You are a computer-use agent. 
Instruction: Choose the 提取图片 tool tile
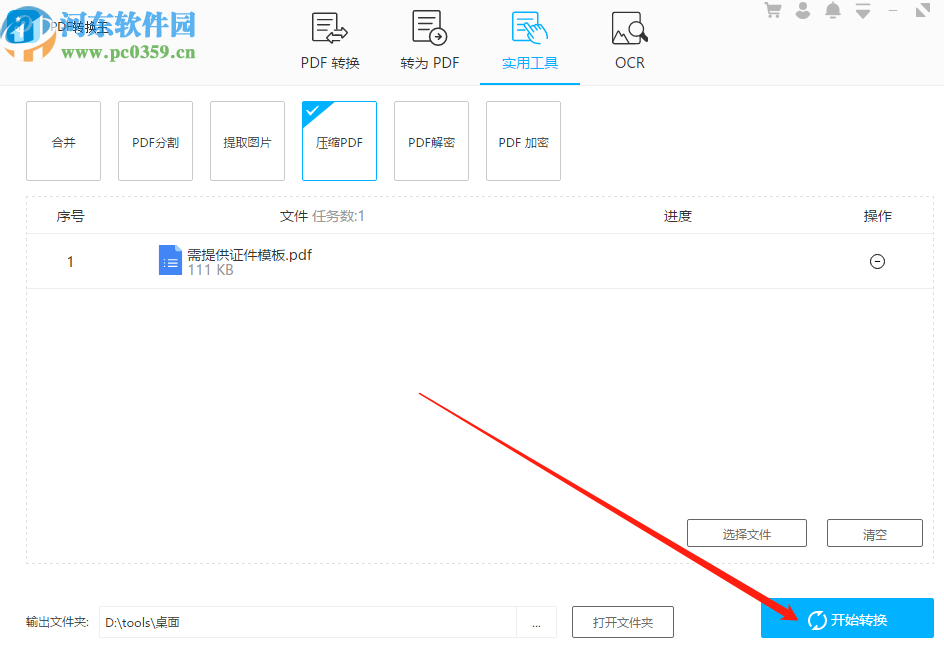point(247,141)
